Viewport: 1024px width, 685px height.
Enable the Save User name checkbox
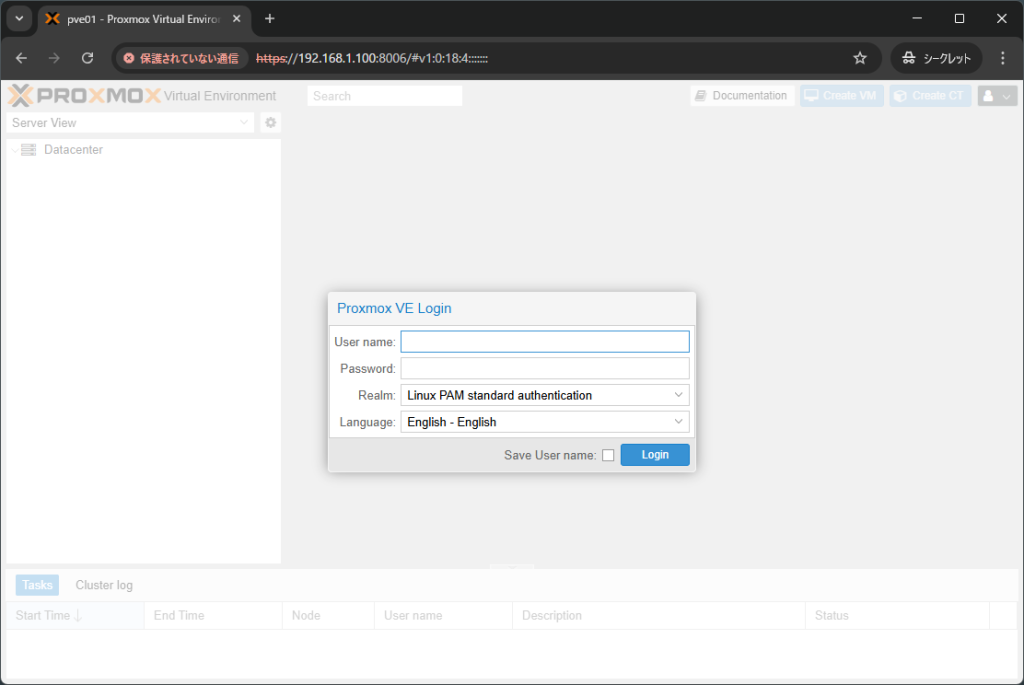(x=608, y=454)
